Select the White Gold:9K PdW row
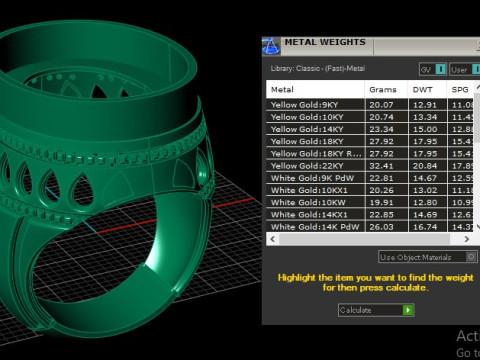The width and height of the screenshot is (480, 360). pos(370,178)
